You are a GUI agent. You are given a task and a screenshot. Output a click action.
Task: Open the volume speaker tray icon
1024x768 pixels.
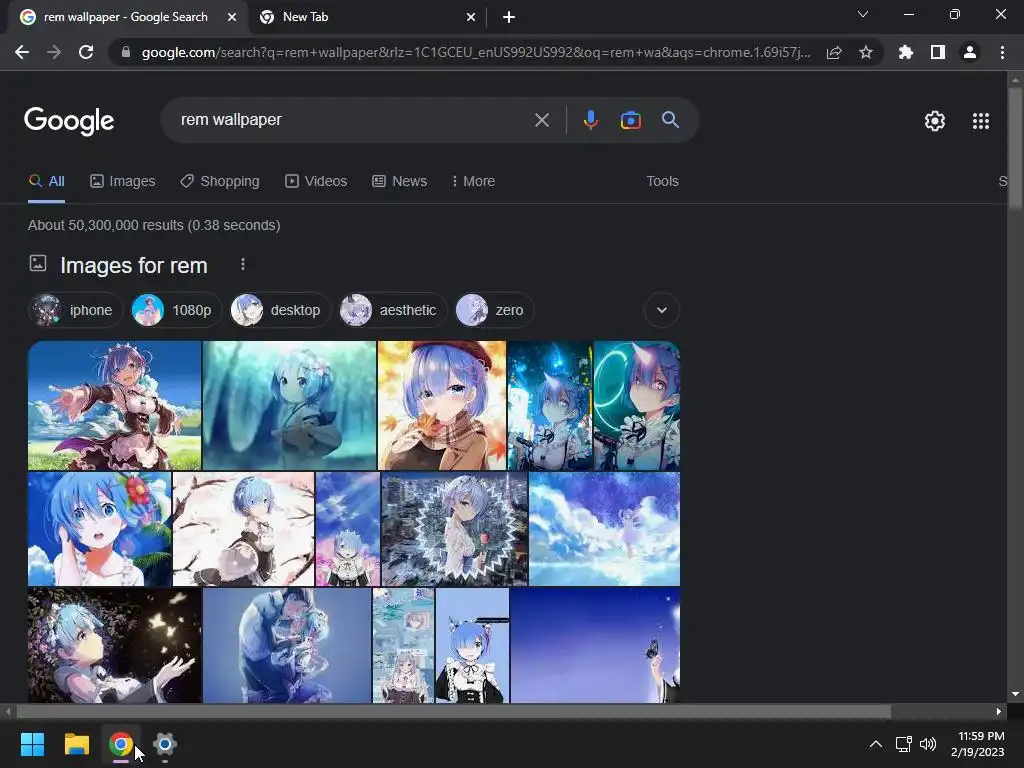click(928, 744)
